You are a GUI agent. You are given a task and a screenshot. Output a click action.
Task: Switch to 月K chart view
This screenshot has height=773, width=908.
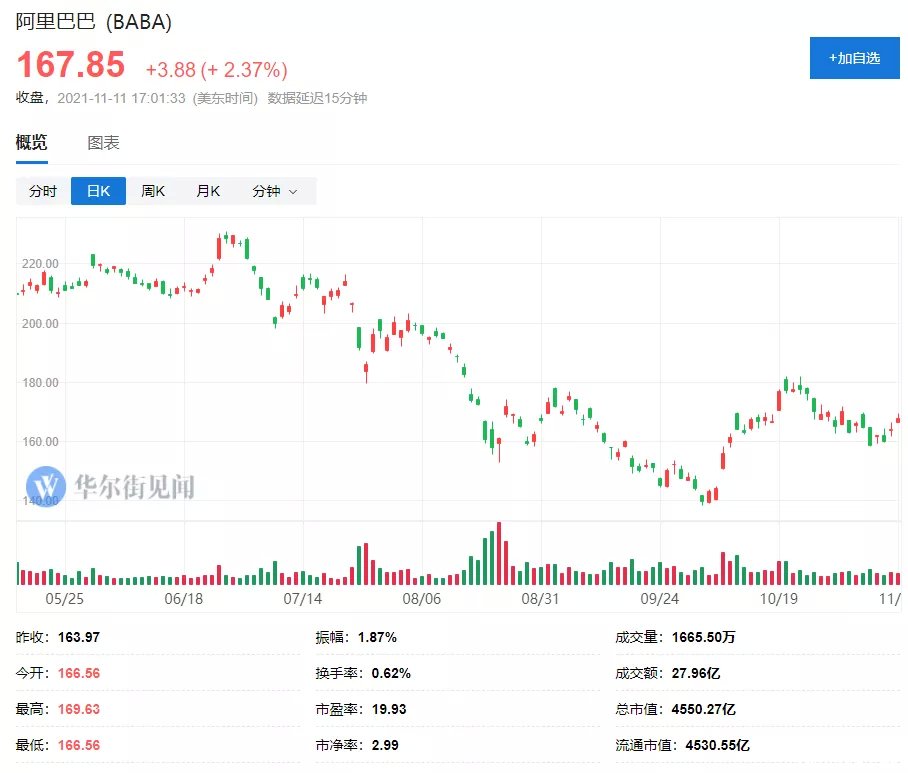[x=208, y=191]
